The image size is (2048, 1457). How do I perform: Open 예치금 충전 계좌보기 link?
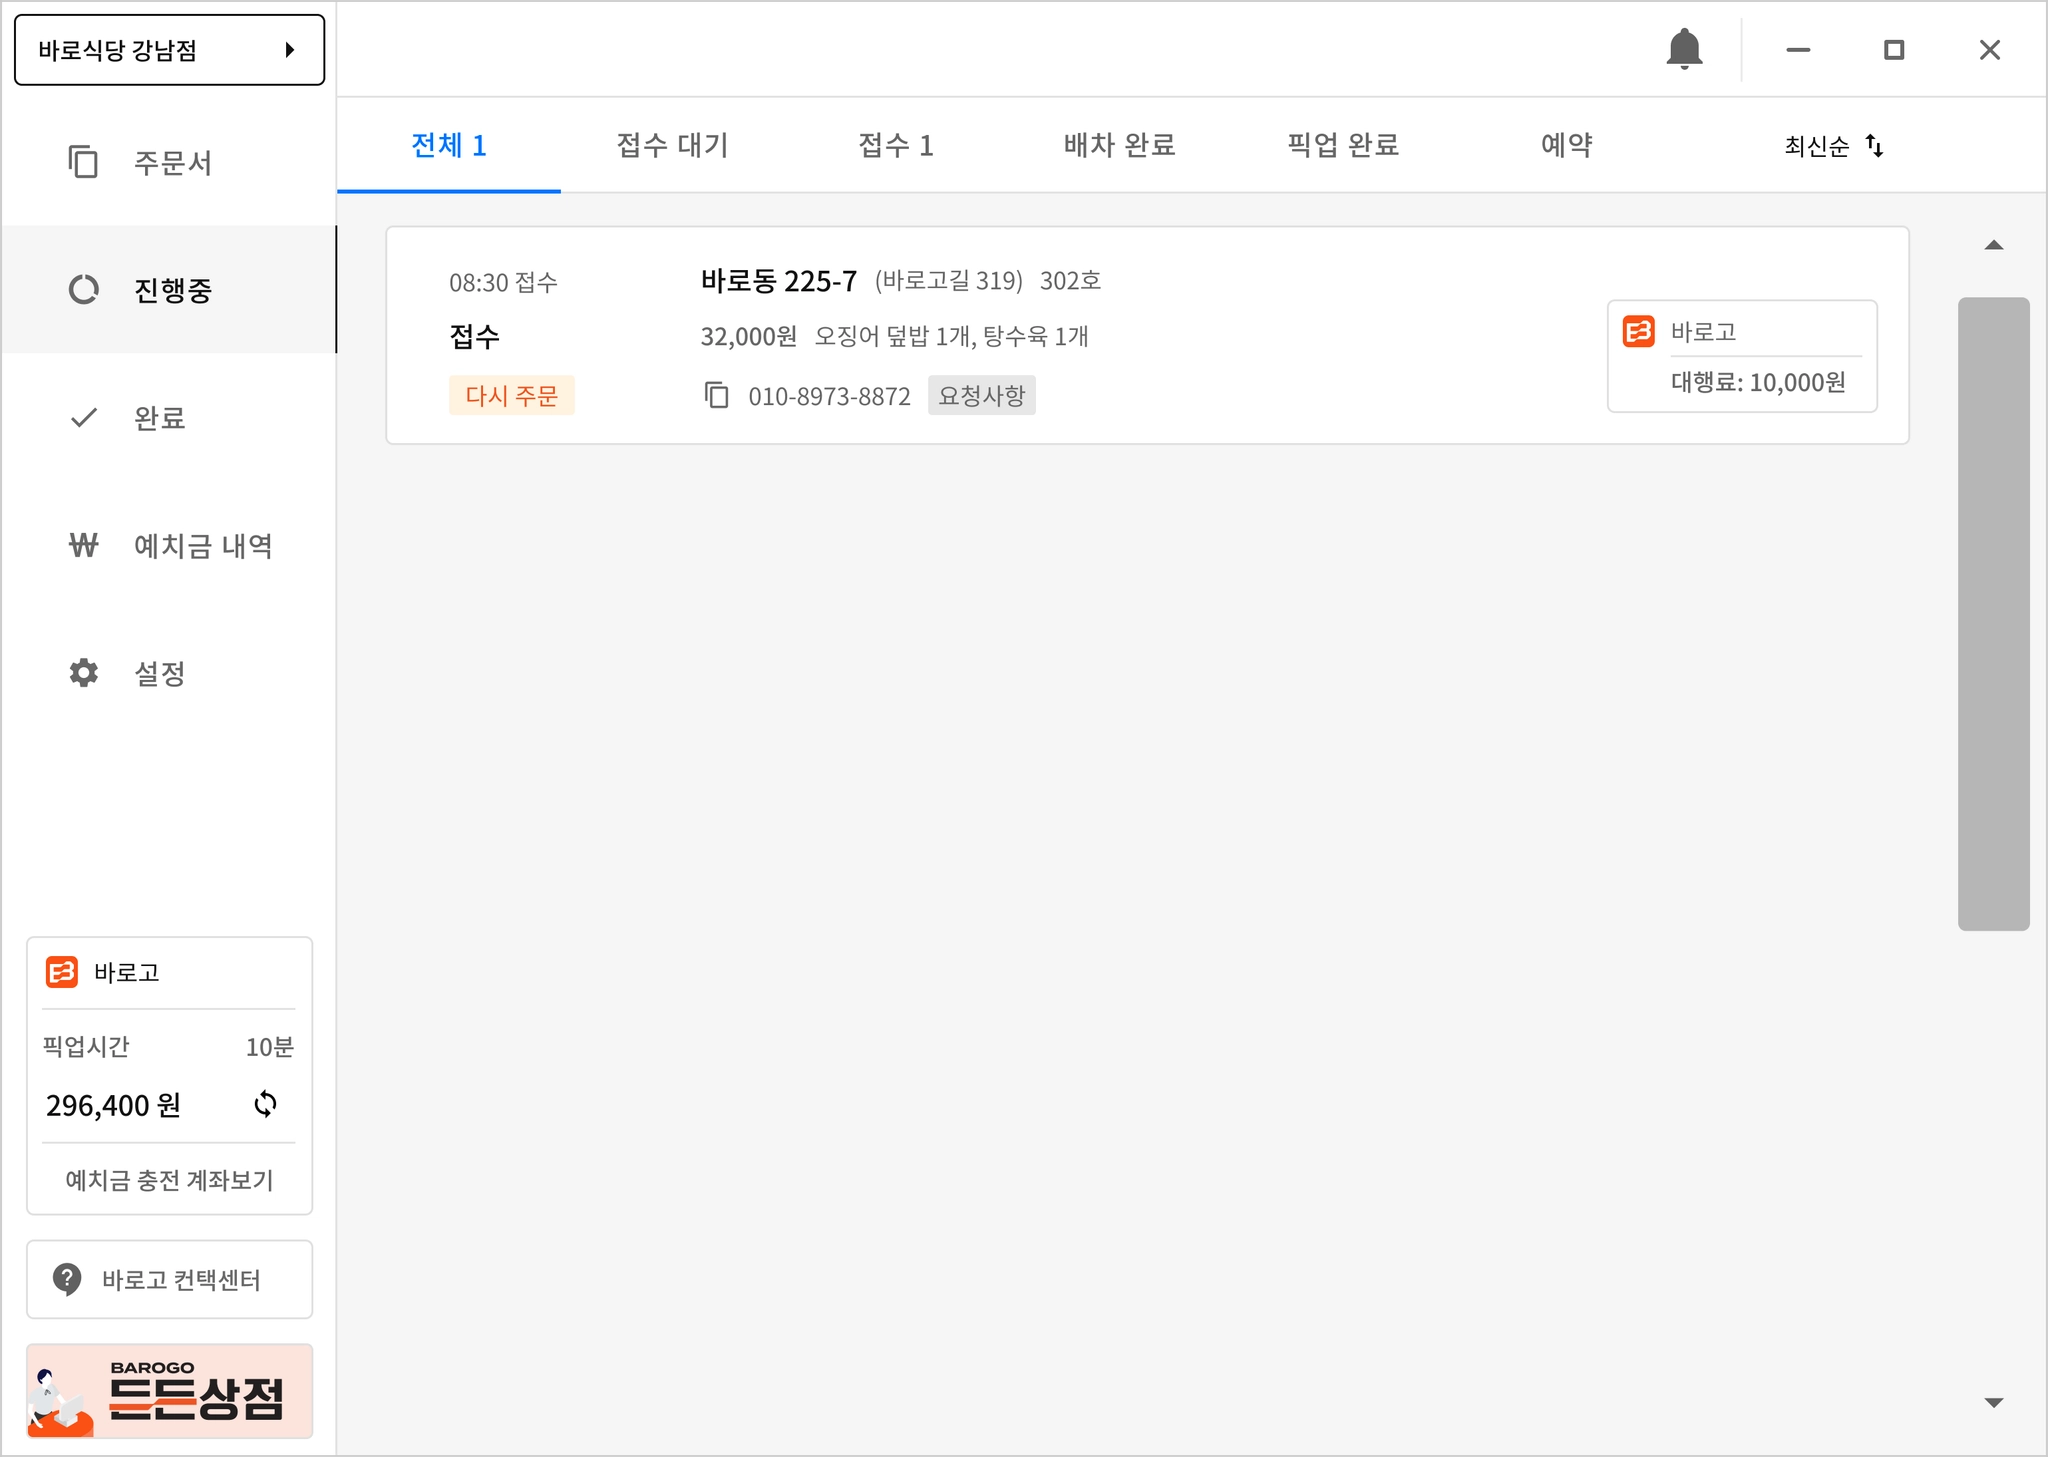pos(169,1180)
